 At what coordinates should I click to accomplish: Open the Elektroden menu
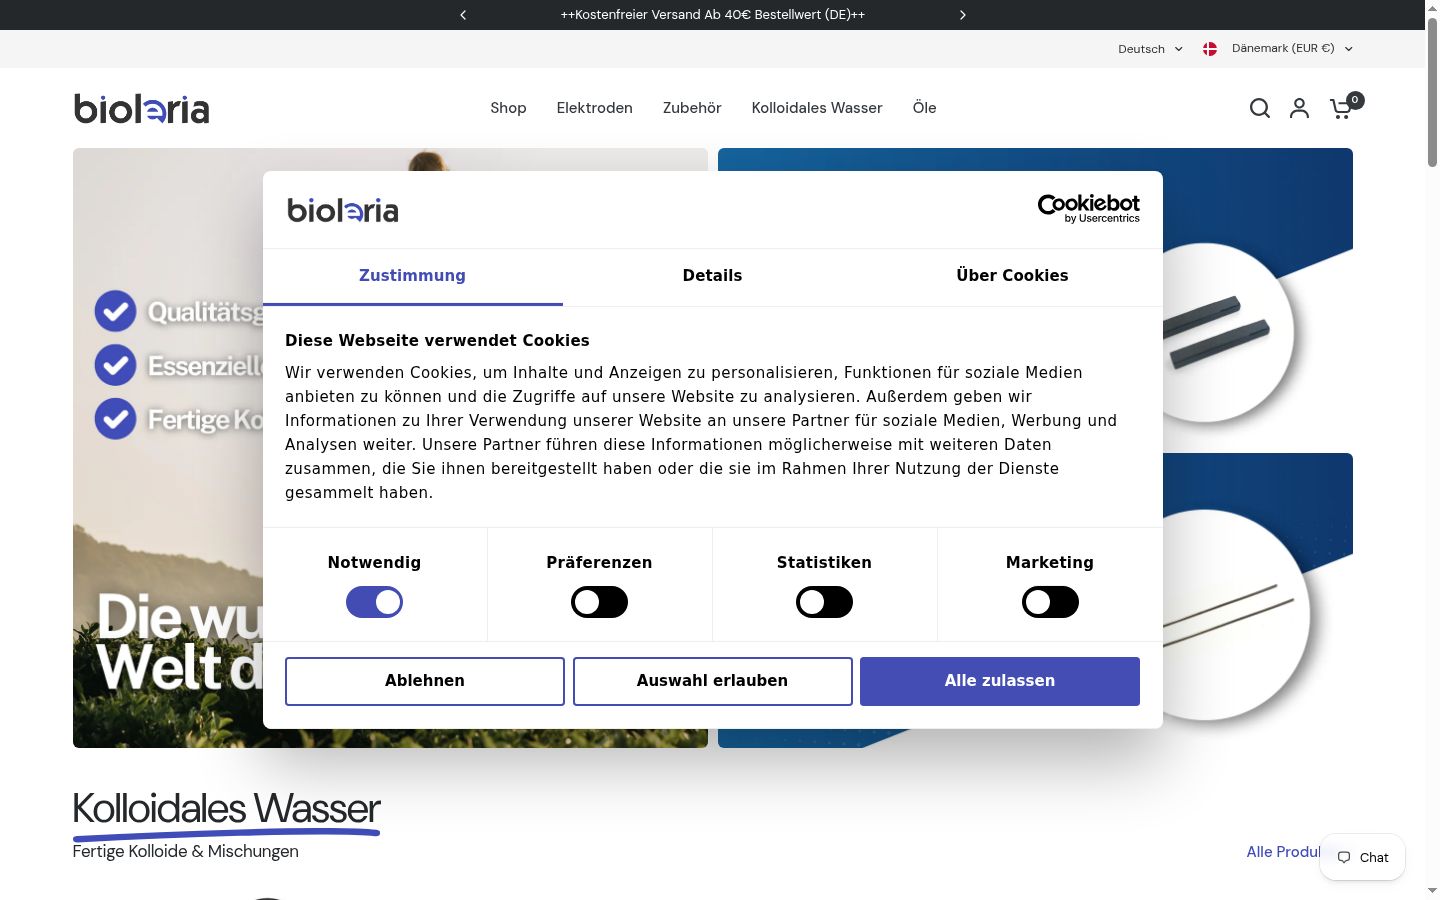coord(595,108)
